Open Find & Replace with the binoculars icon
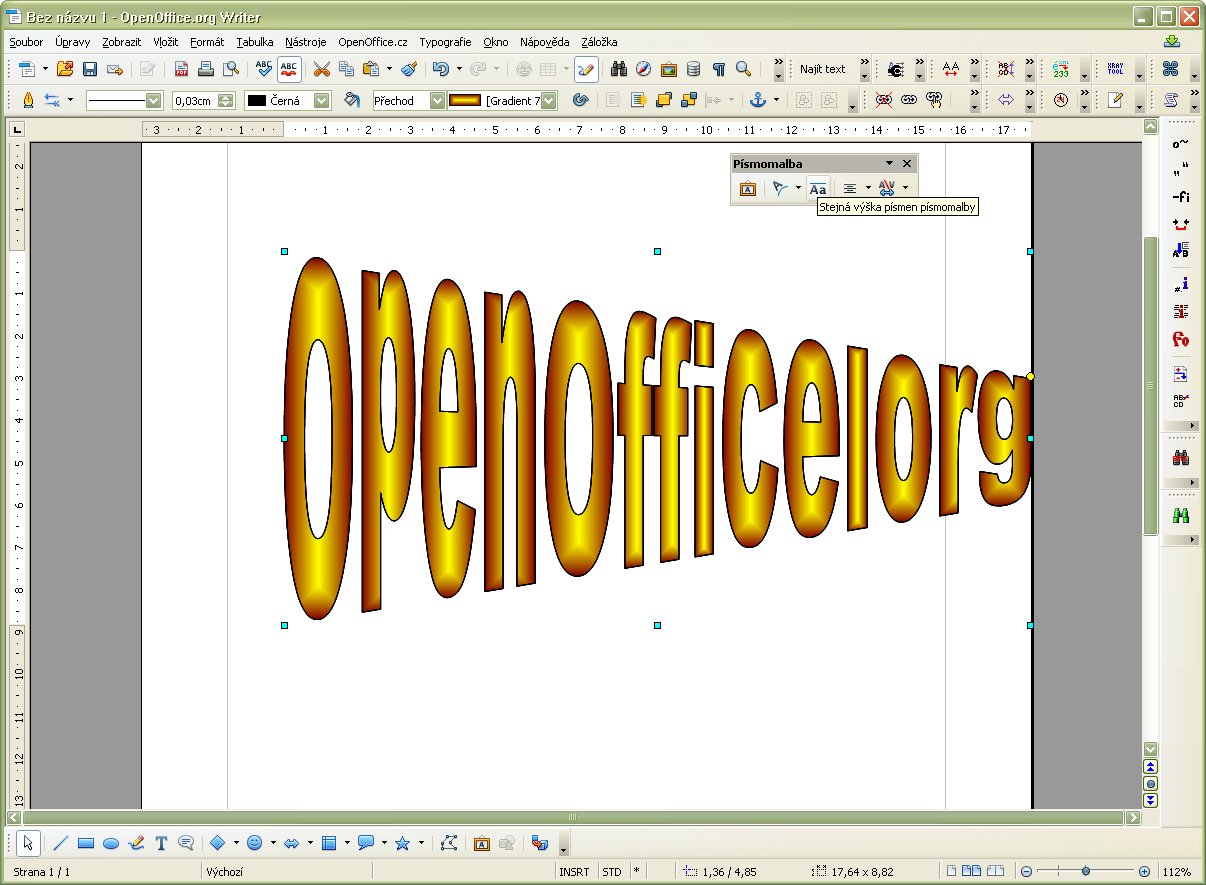Screen dimensions: 1206x885 click(619, 69)
